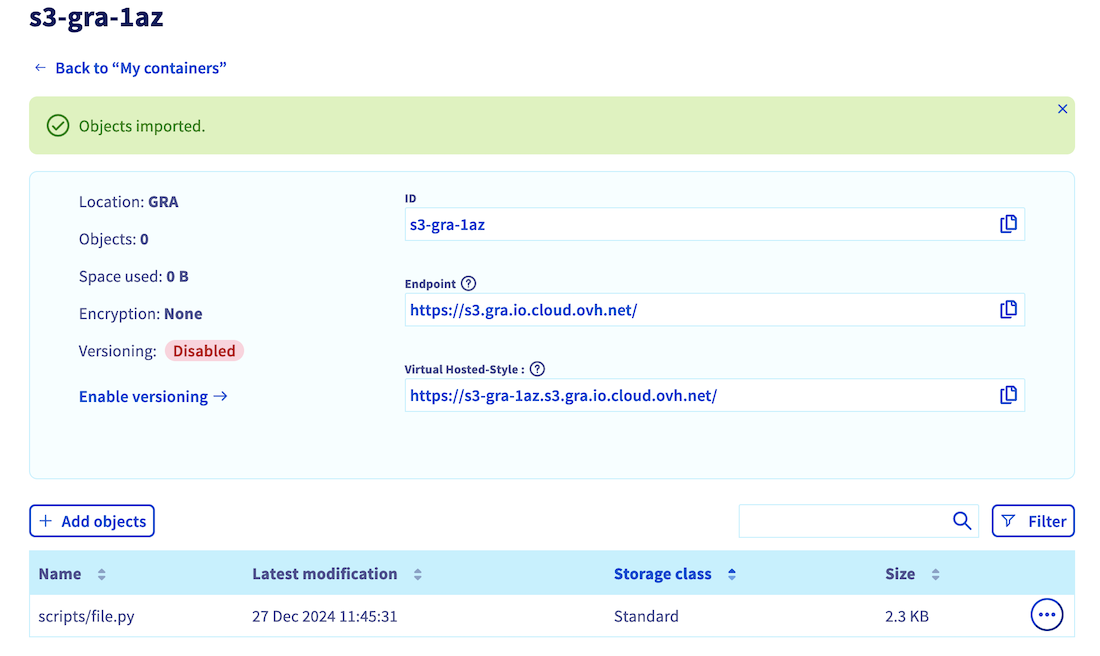Dismiss the Objects imported banner
The image size is (1100, 656).
pyautogui.click(x=1062, y=109)
